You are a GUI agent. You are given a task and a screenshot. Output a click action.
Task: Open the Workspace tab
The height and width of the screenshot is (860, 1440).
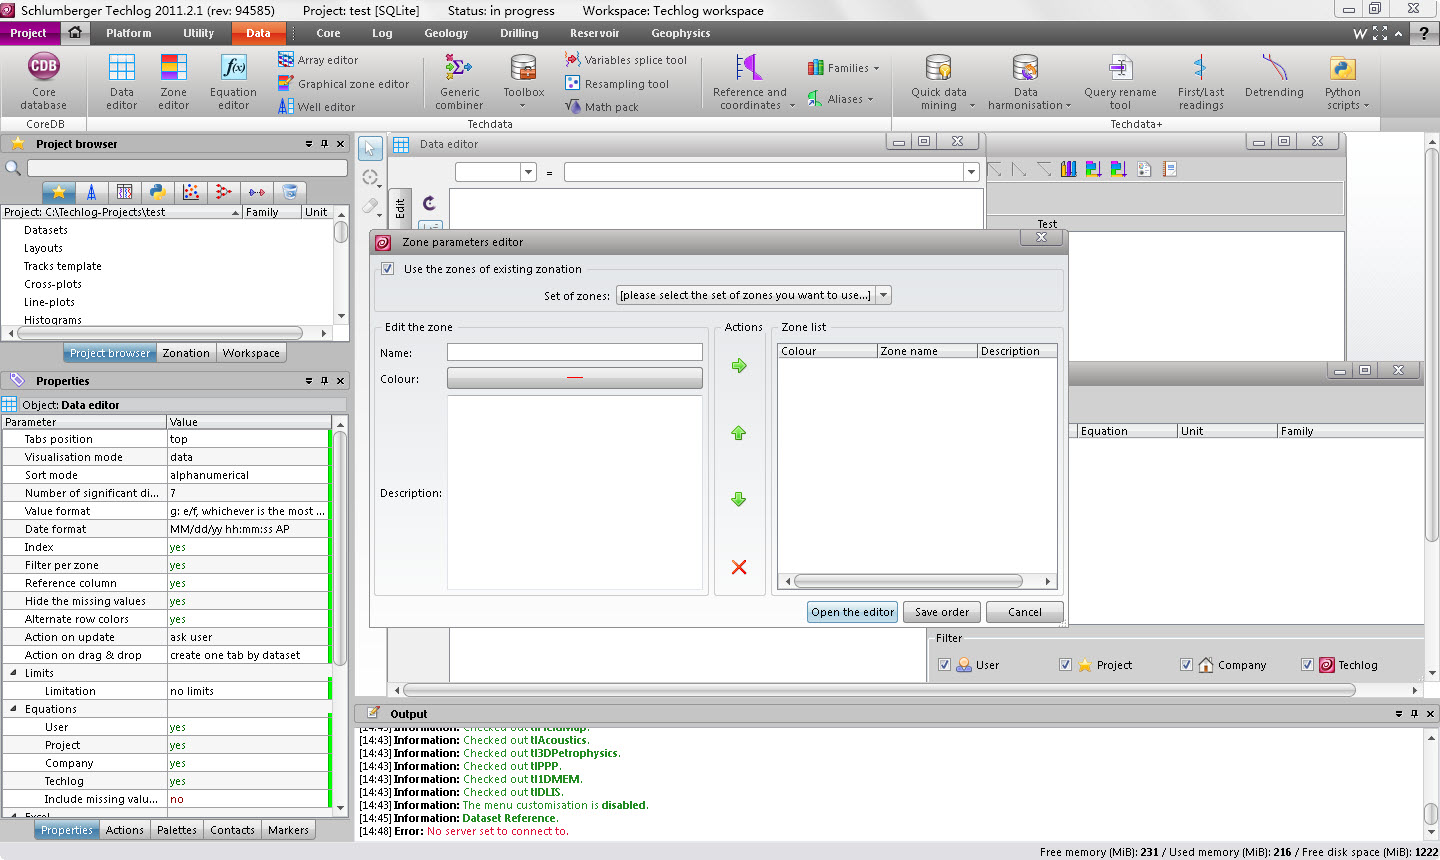click(251, 353)
